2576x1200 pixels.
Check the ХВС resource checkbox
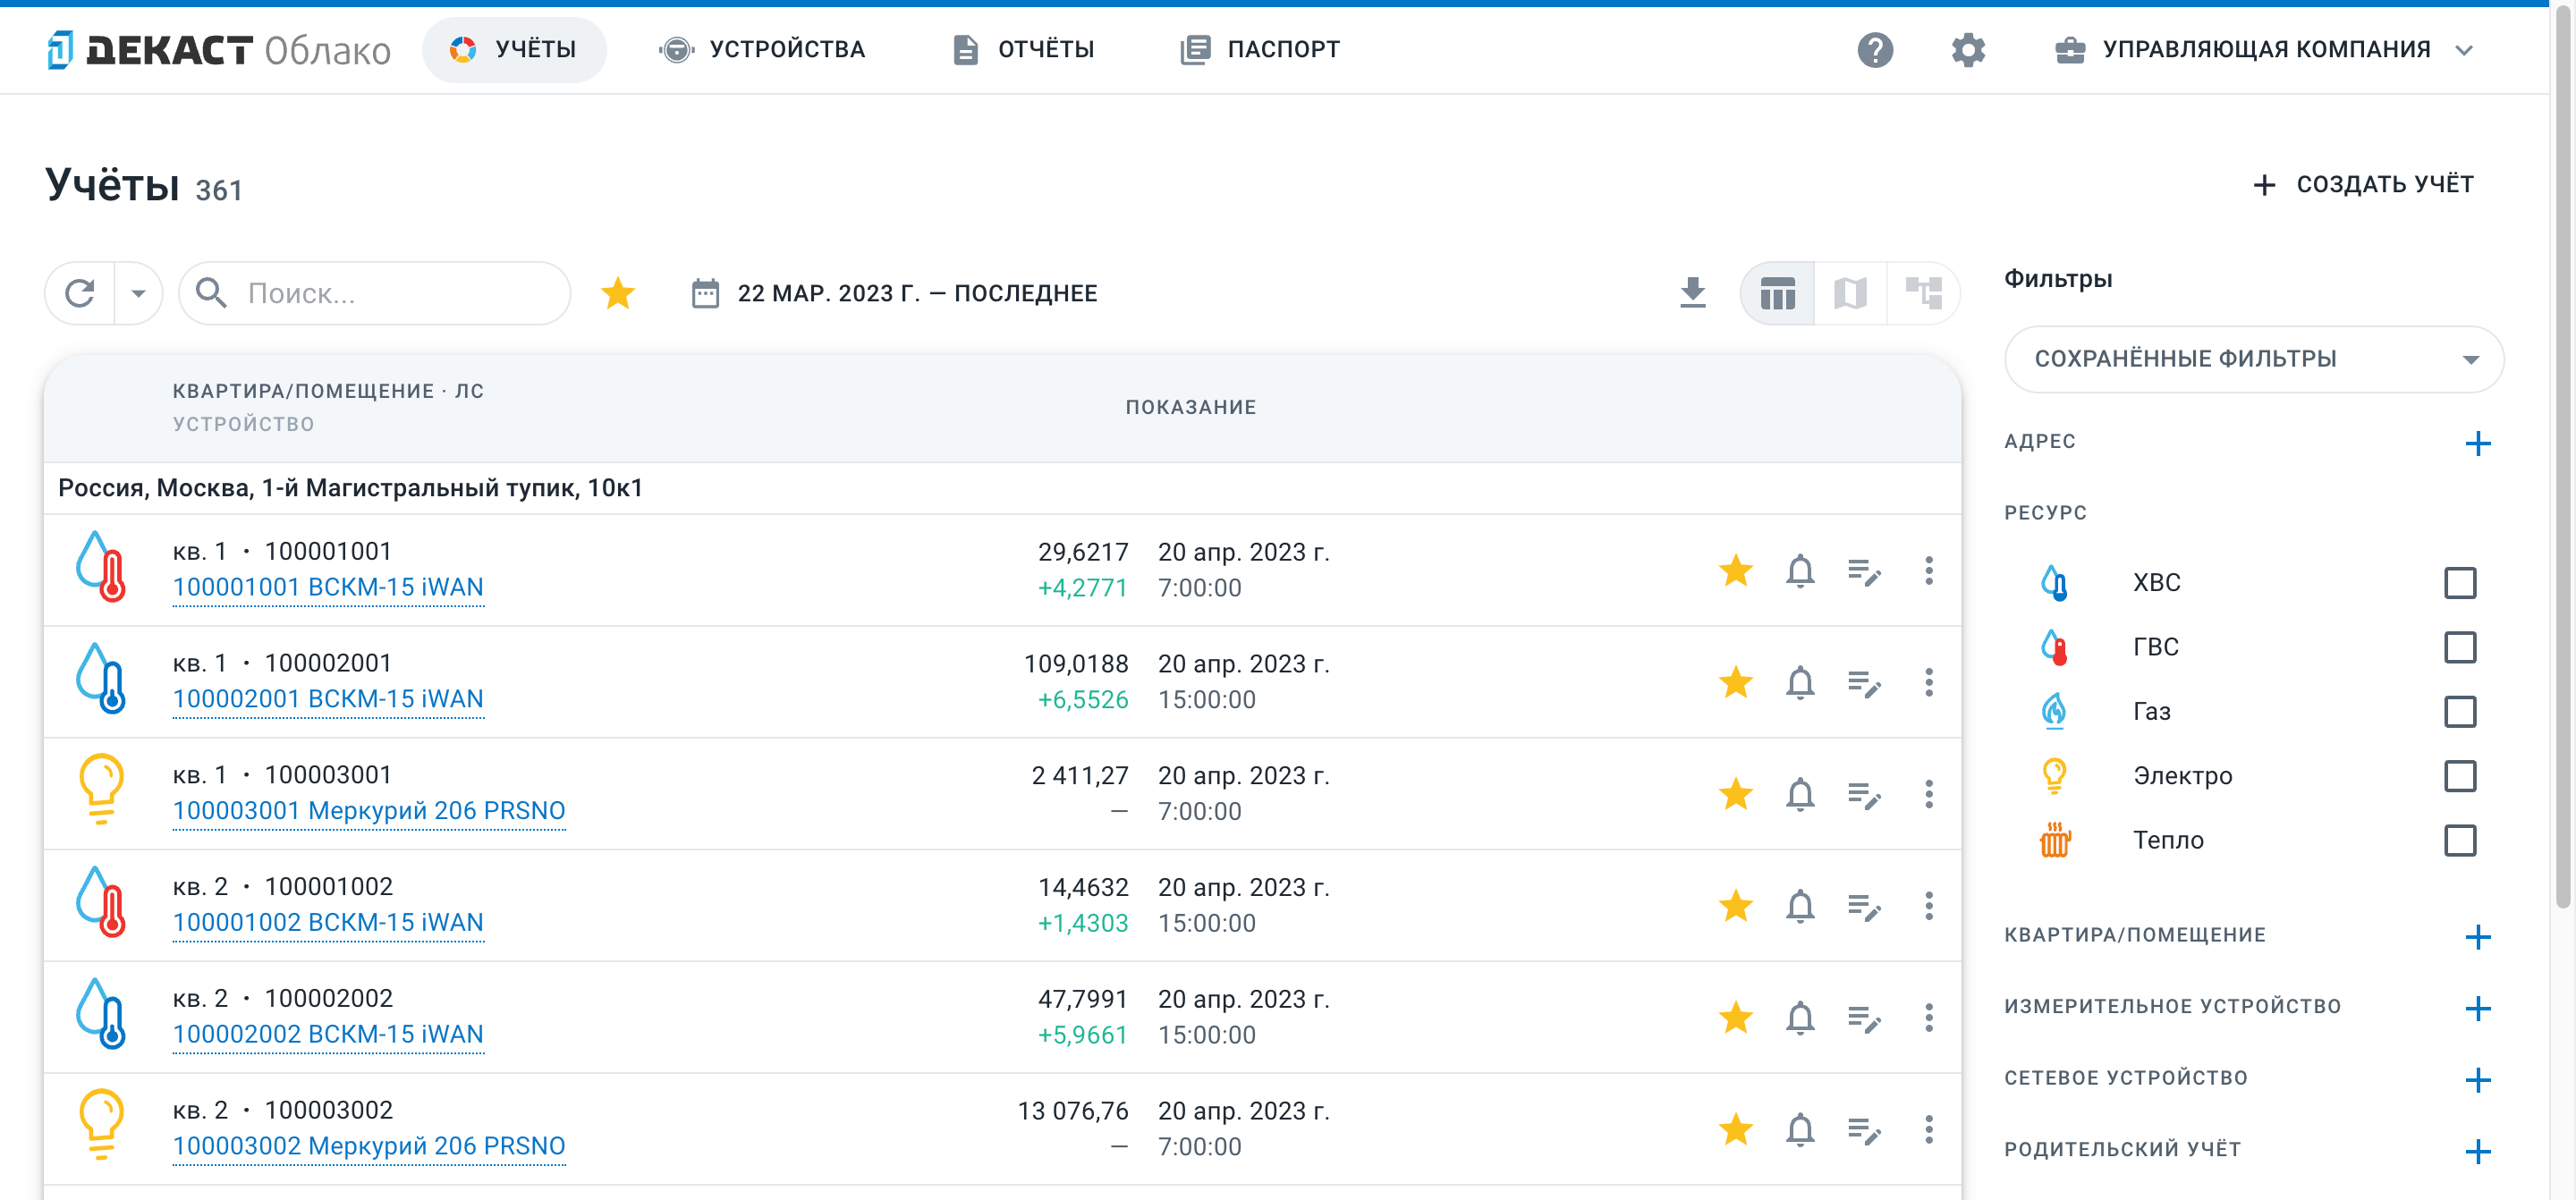2459,582
